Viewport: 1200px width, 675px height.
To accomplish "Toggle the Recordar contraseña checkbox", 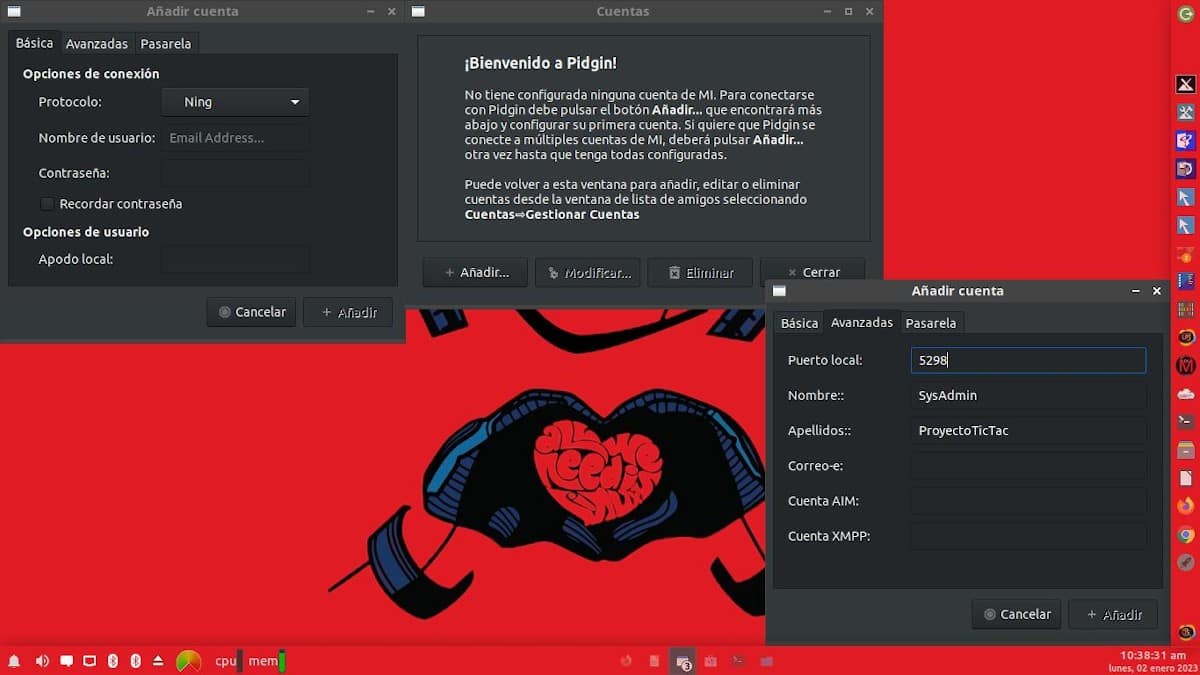I will click(x=47, y=204).
